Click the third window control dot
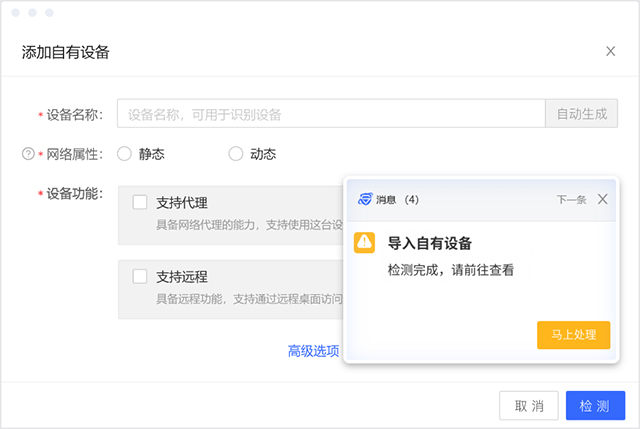Image resolution: width=640 pixels, height=429 pixels. click(49, 13)
